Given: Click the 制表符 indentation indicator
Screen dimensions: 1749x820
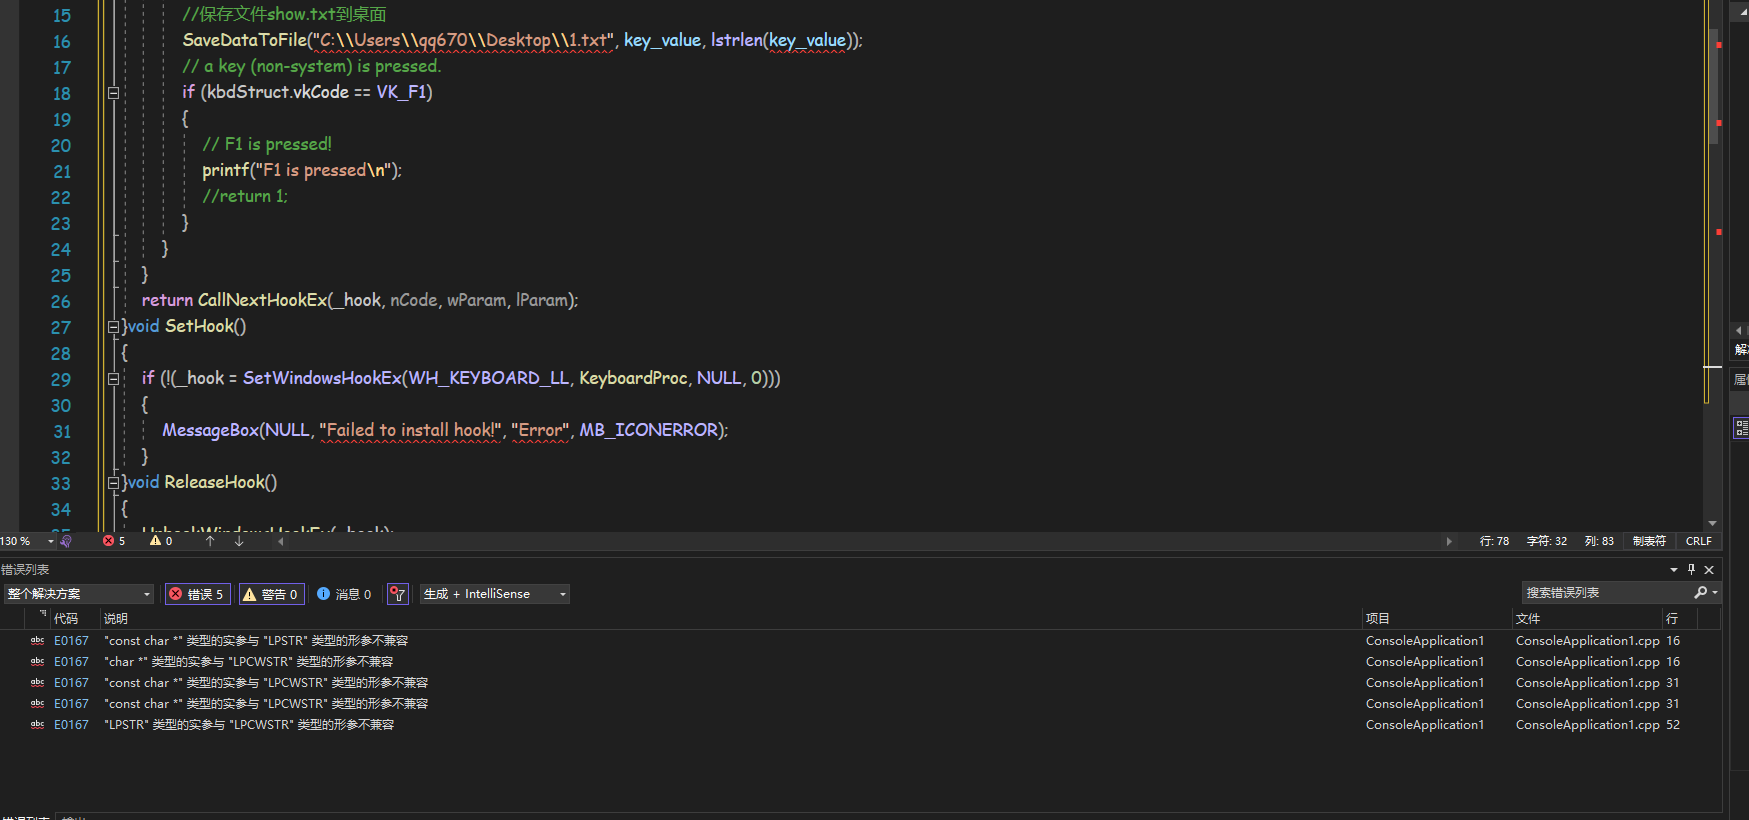Looking at the screenshot, I should 1649,541.
